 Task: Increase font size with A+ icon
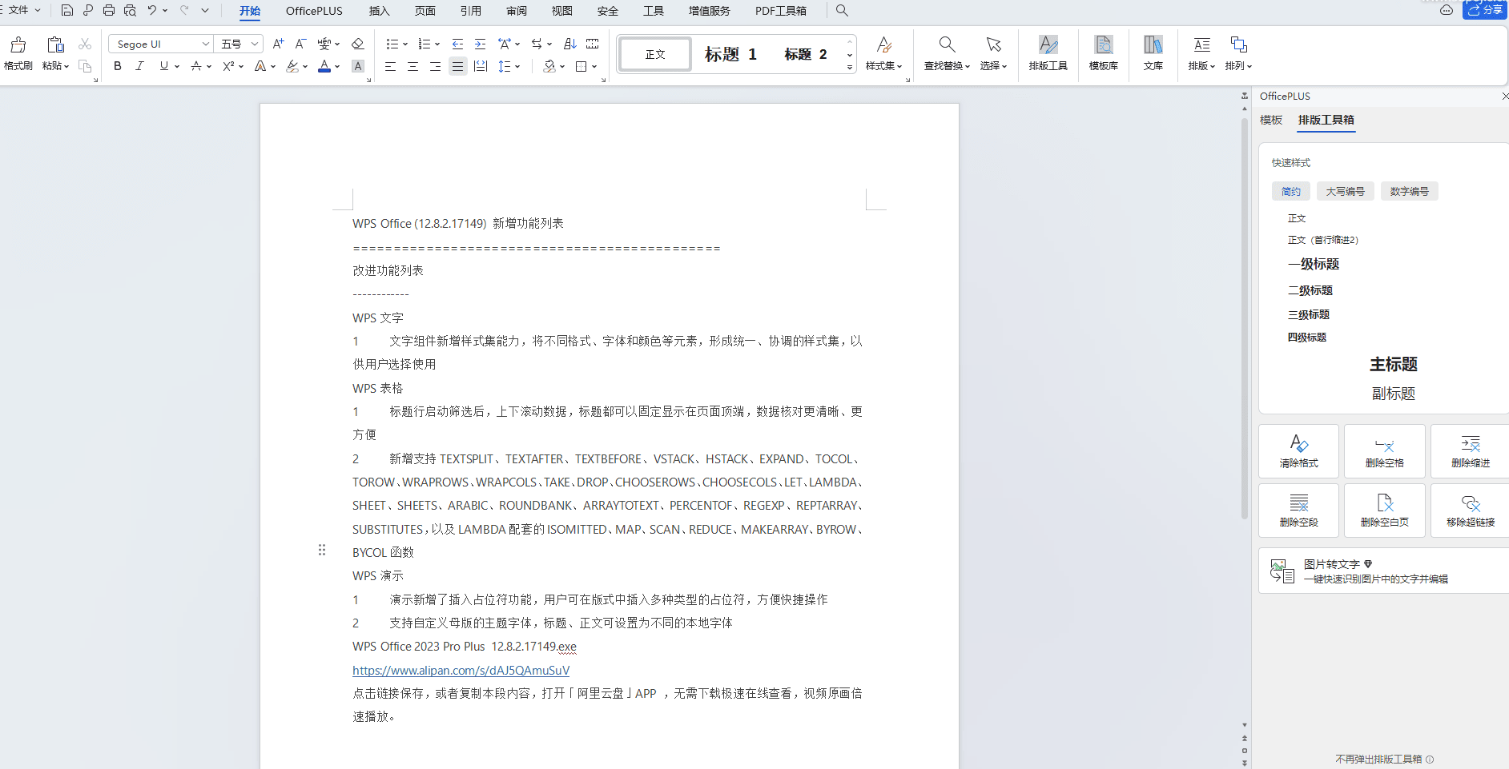click(279, 44)
